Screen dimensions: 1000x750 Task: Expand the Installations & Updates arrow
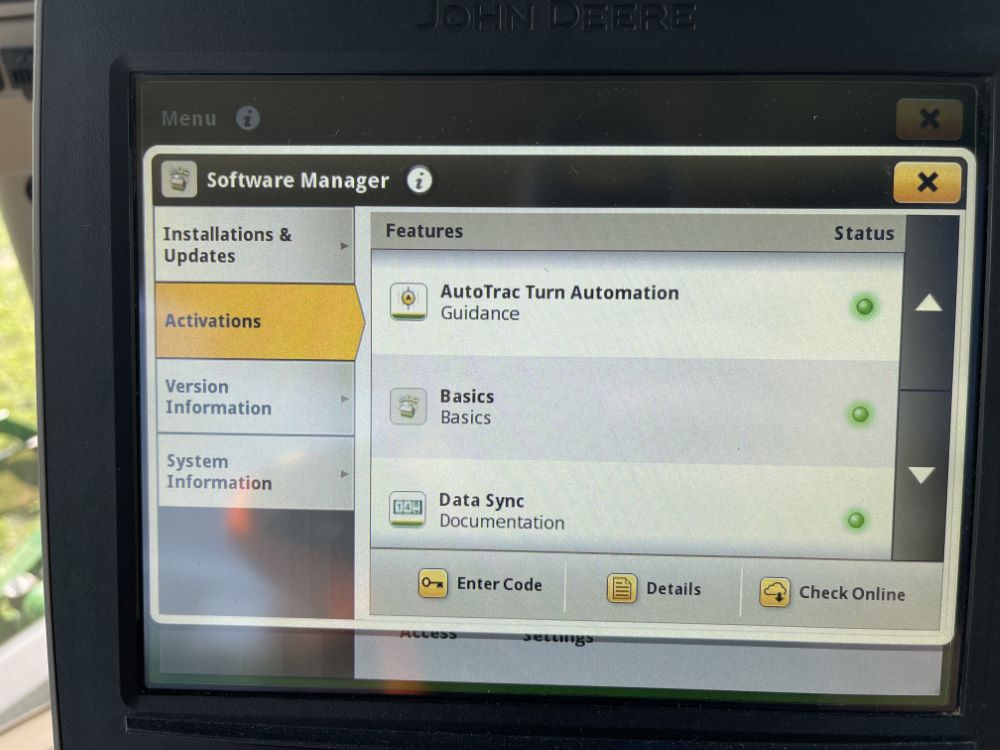click(x=344, y=246)
